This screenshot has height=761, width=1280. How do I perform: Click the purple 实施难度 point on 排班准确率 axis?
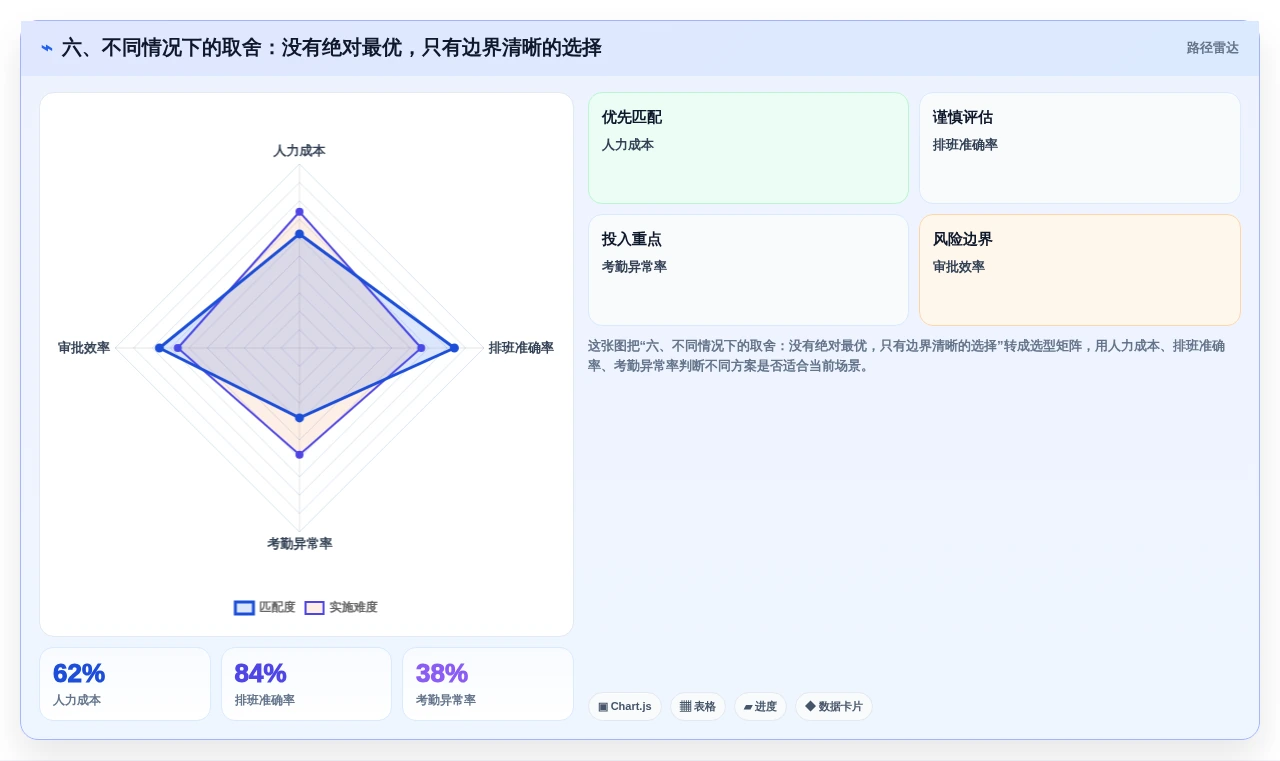pos(421,348)
